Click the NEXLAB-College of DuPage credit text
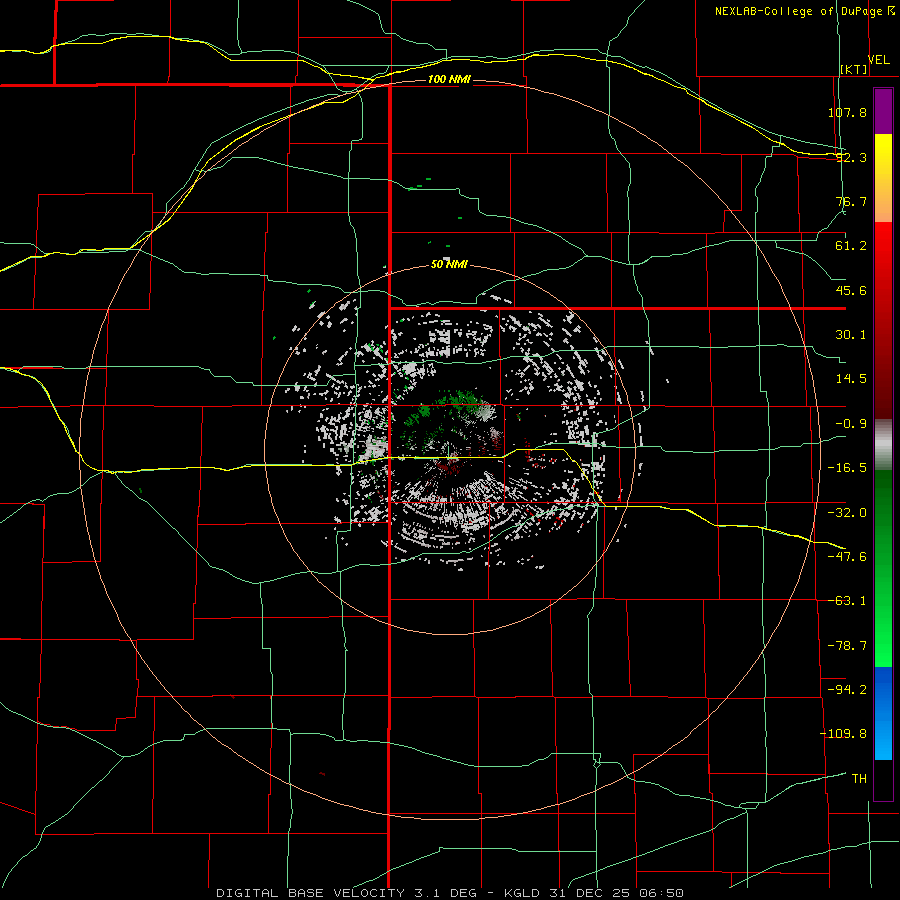900x900 pixels. [x=798, y=11]
